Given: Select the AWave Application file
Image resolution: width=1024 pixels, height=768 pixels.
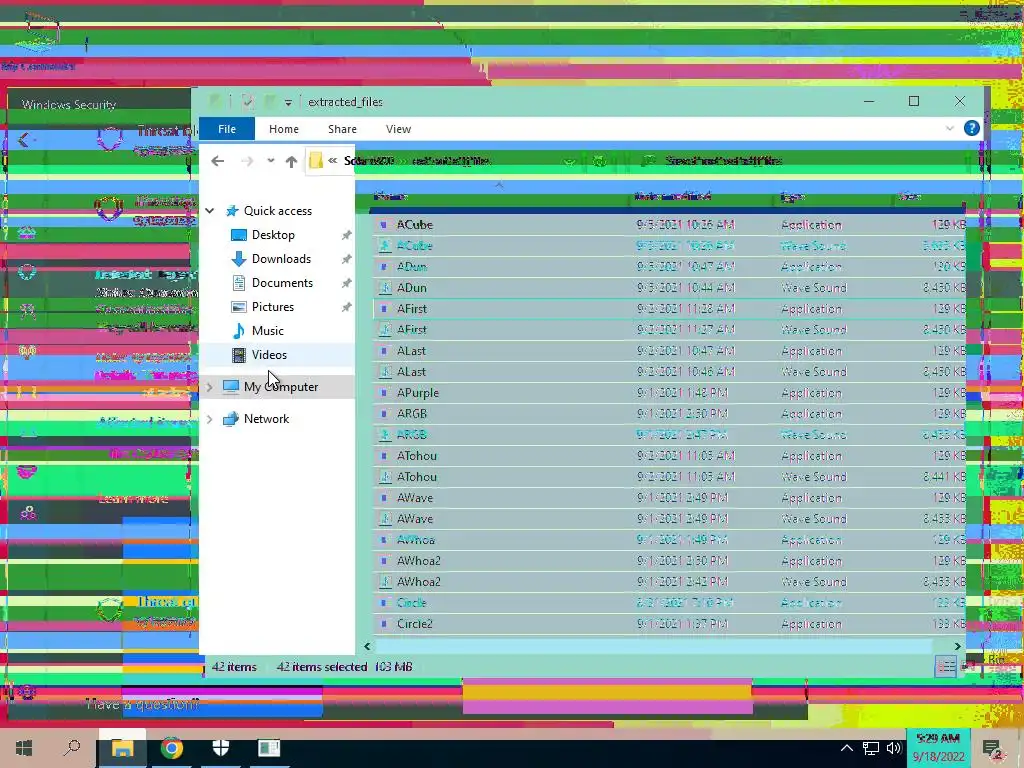Looking at the screenshot, I should tap(669, 498).
